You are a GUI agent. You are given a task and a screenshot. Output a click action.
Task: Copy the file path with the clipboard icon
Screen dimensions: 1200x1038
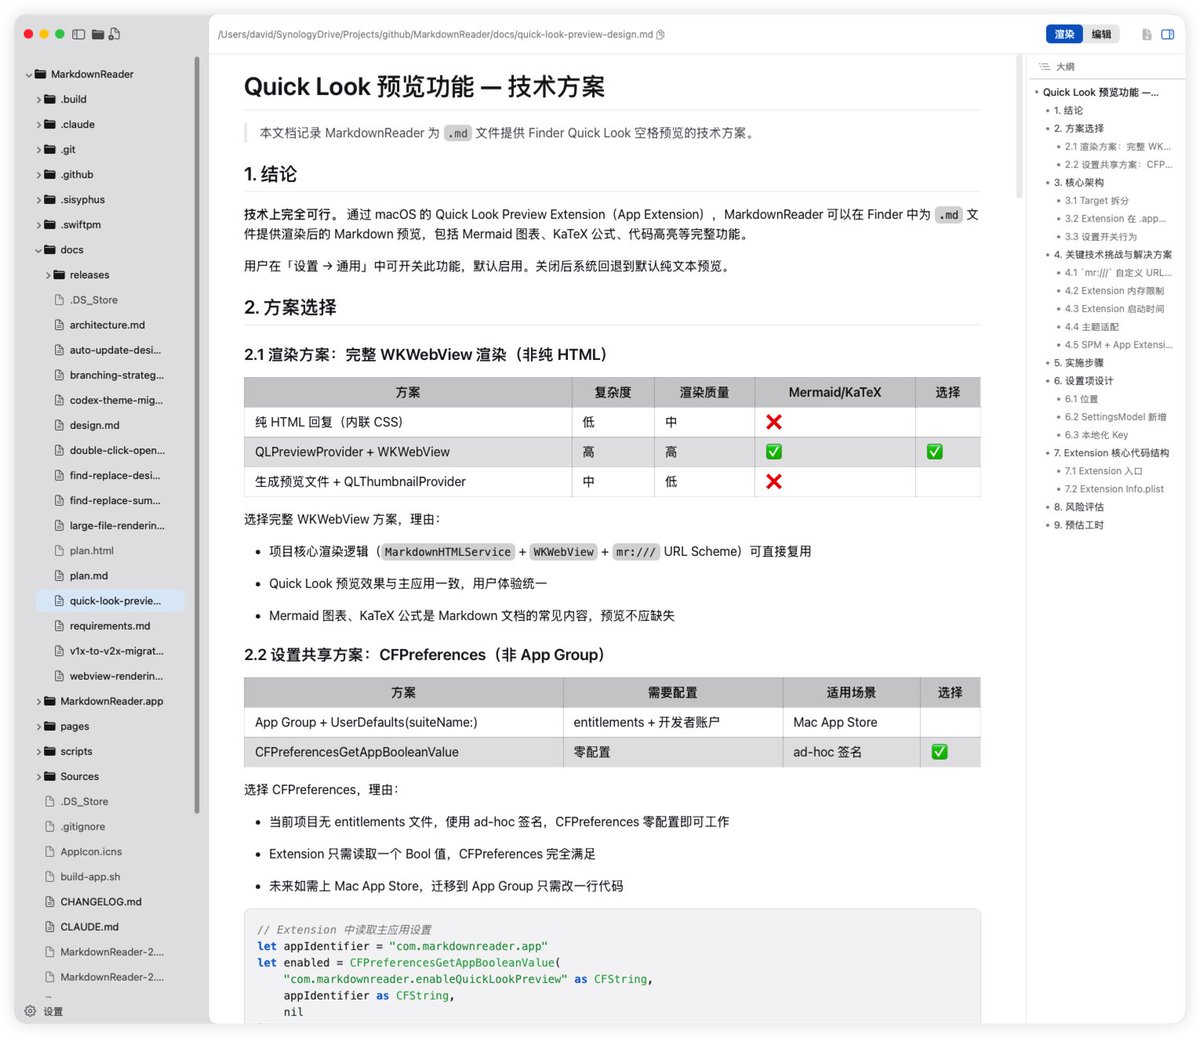(x=661, y=34)
